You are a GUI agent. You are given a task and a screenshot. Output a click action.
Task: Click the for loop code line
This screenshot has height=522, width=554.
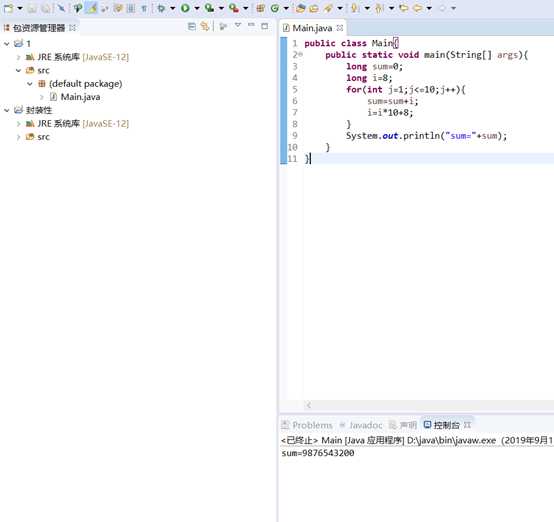[x=406, y=89]
